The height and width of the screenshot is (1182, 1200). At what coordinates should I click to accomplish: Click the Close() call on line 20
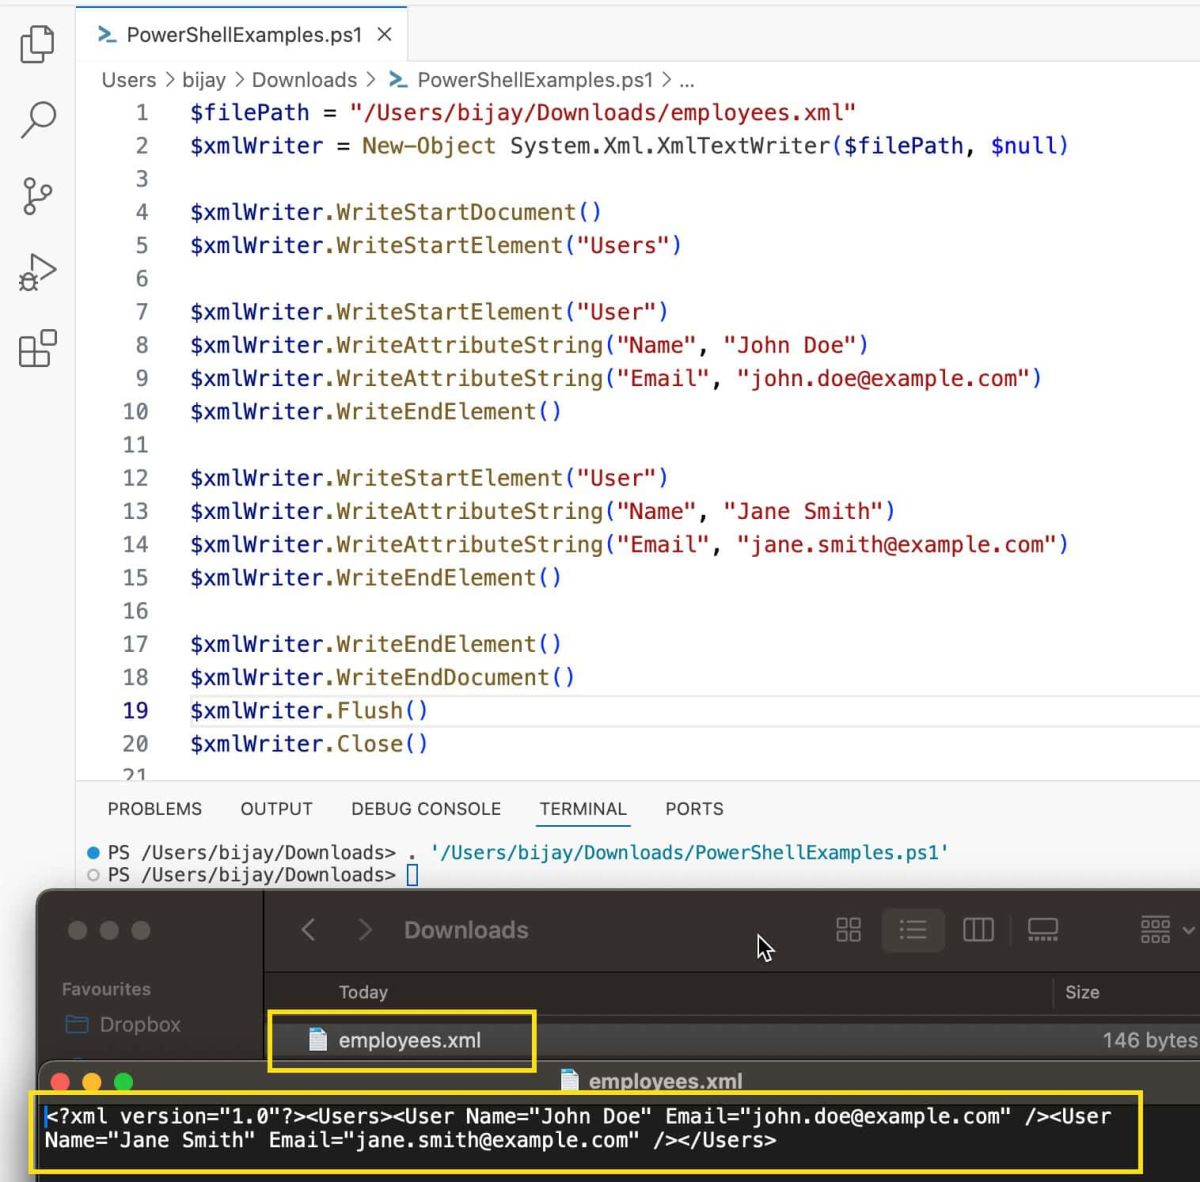tap(382, 744)
